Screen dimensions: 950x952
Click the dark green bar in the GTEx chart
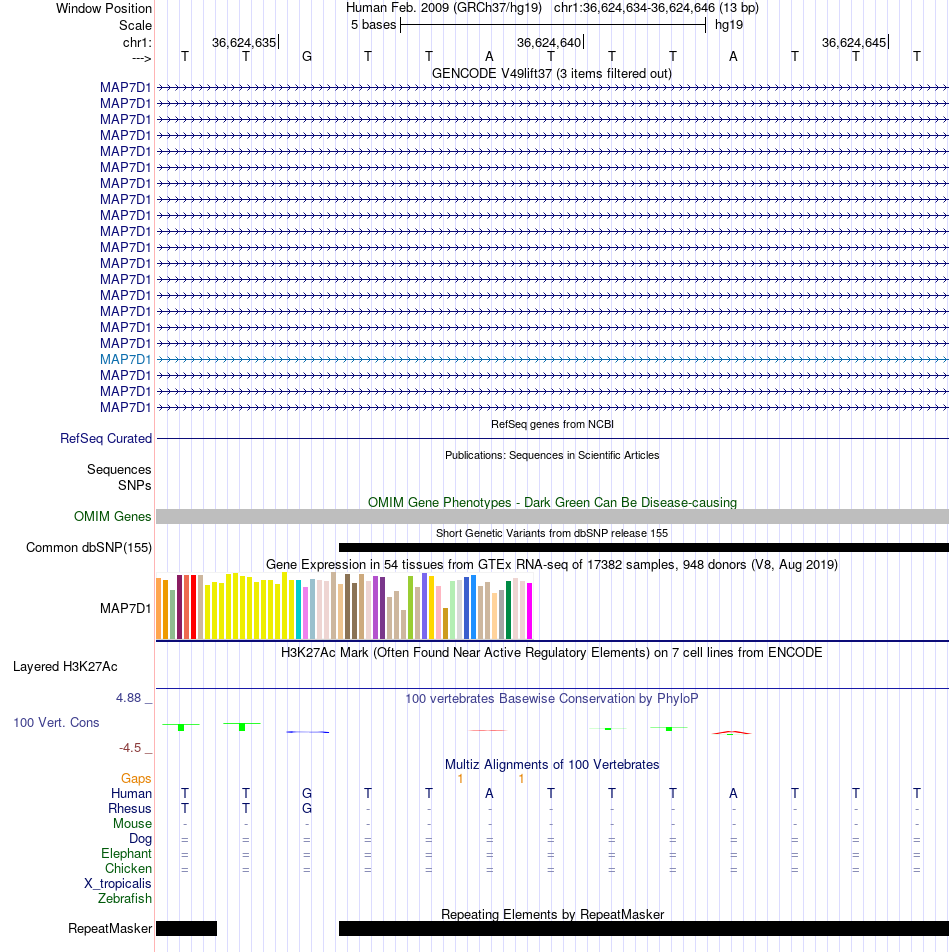[x=509, y=610]
